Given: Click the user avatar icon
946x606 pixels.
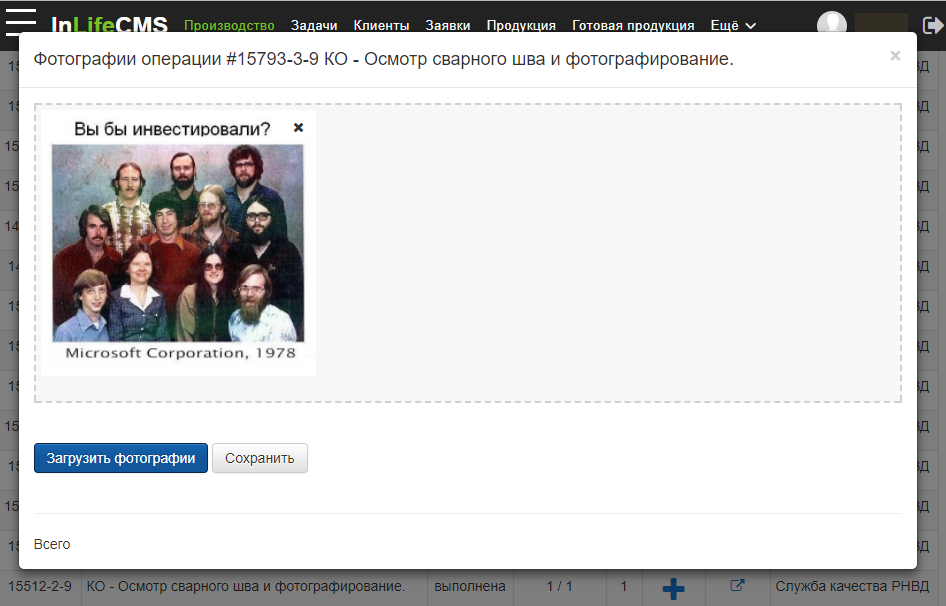Looking at the screenshot, I should pyautogui.click(x=831, y=25).
